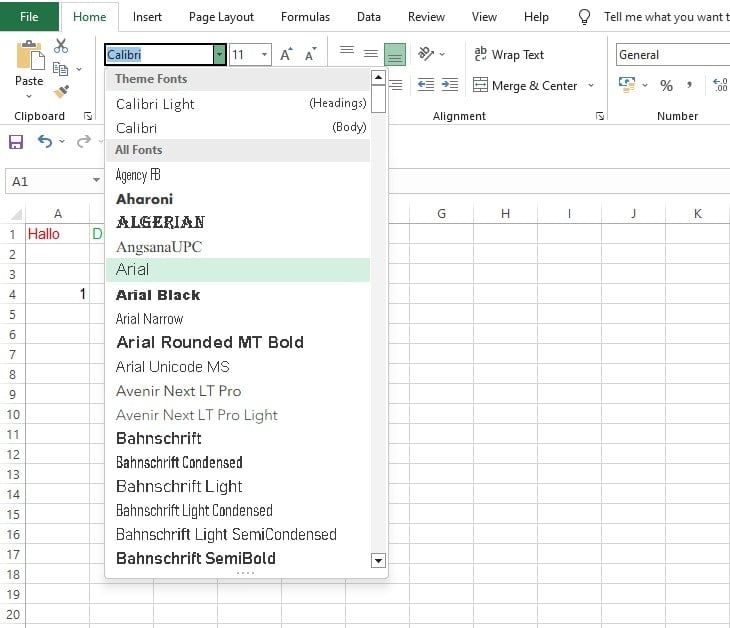Screen dimensions: 730x628
Task: Choose Arial Black font
Action: pyautogui.click(x=238, y=295)
